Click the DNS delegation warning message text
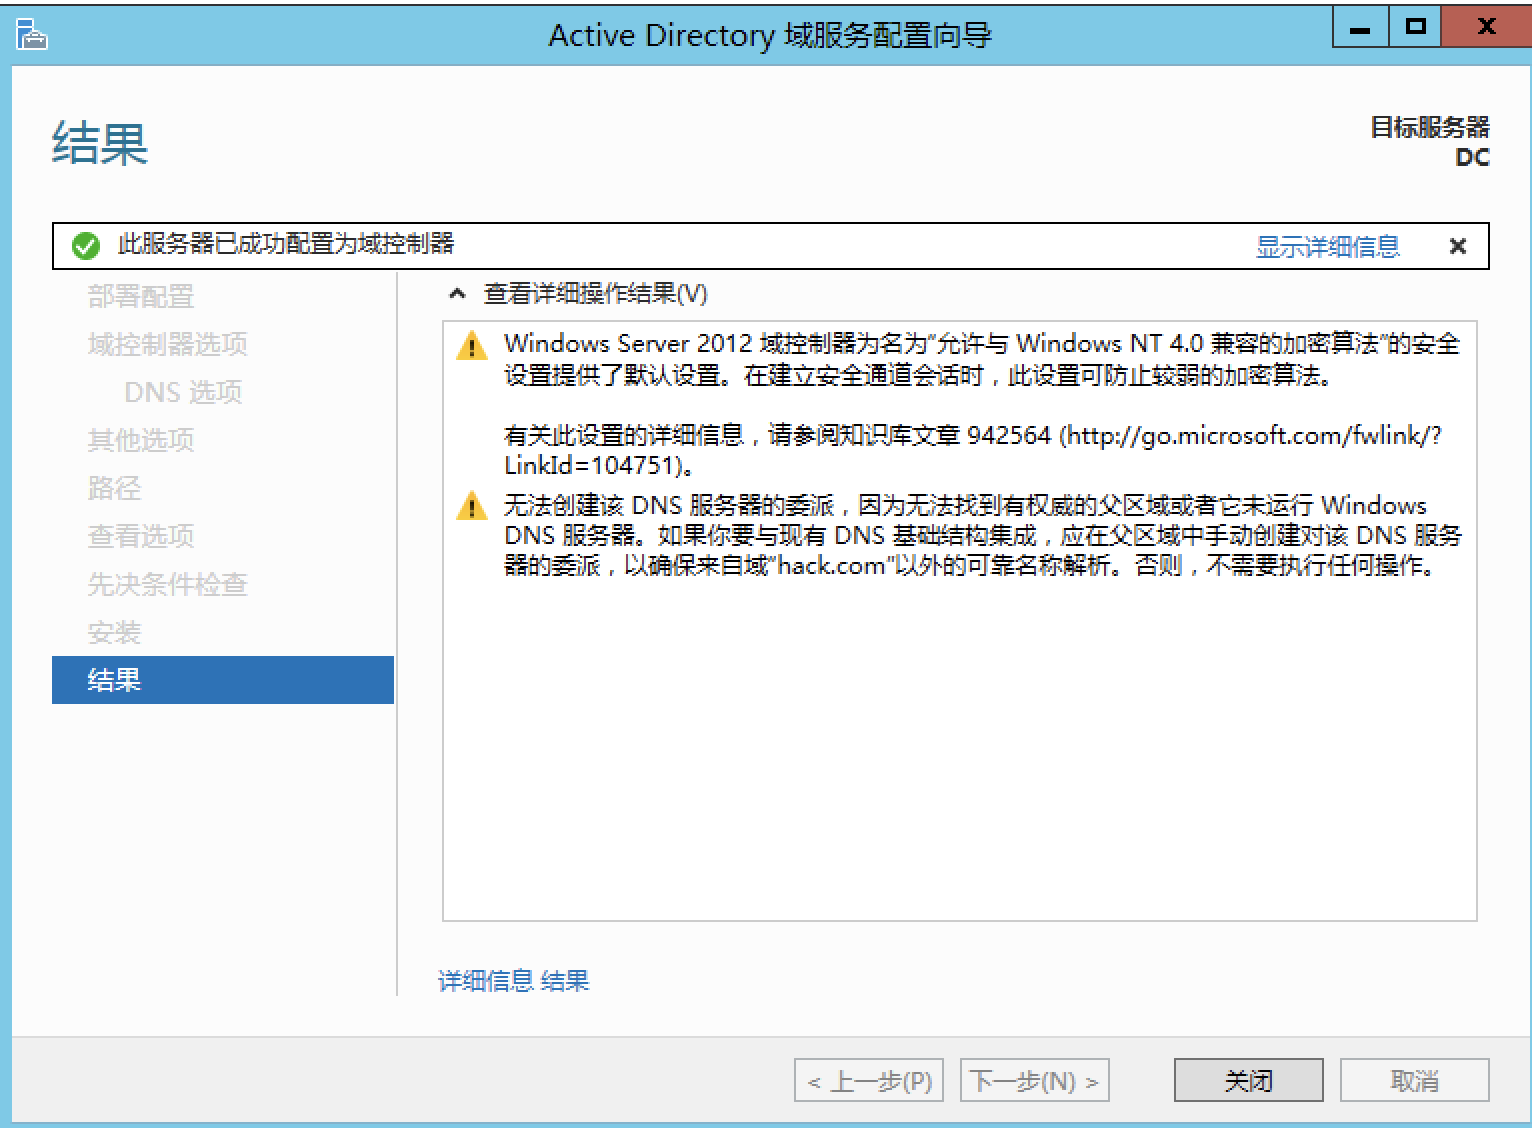This screenshot has height=1128, width=1532. coord(983,535)
